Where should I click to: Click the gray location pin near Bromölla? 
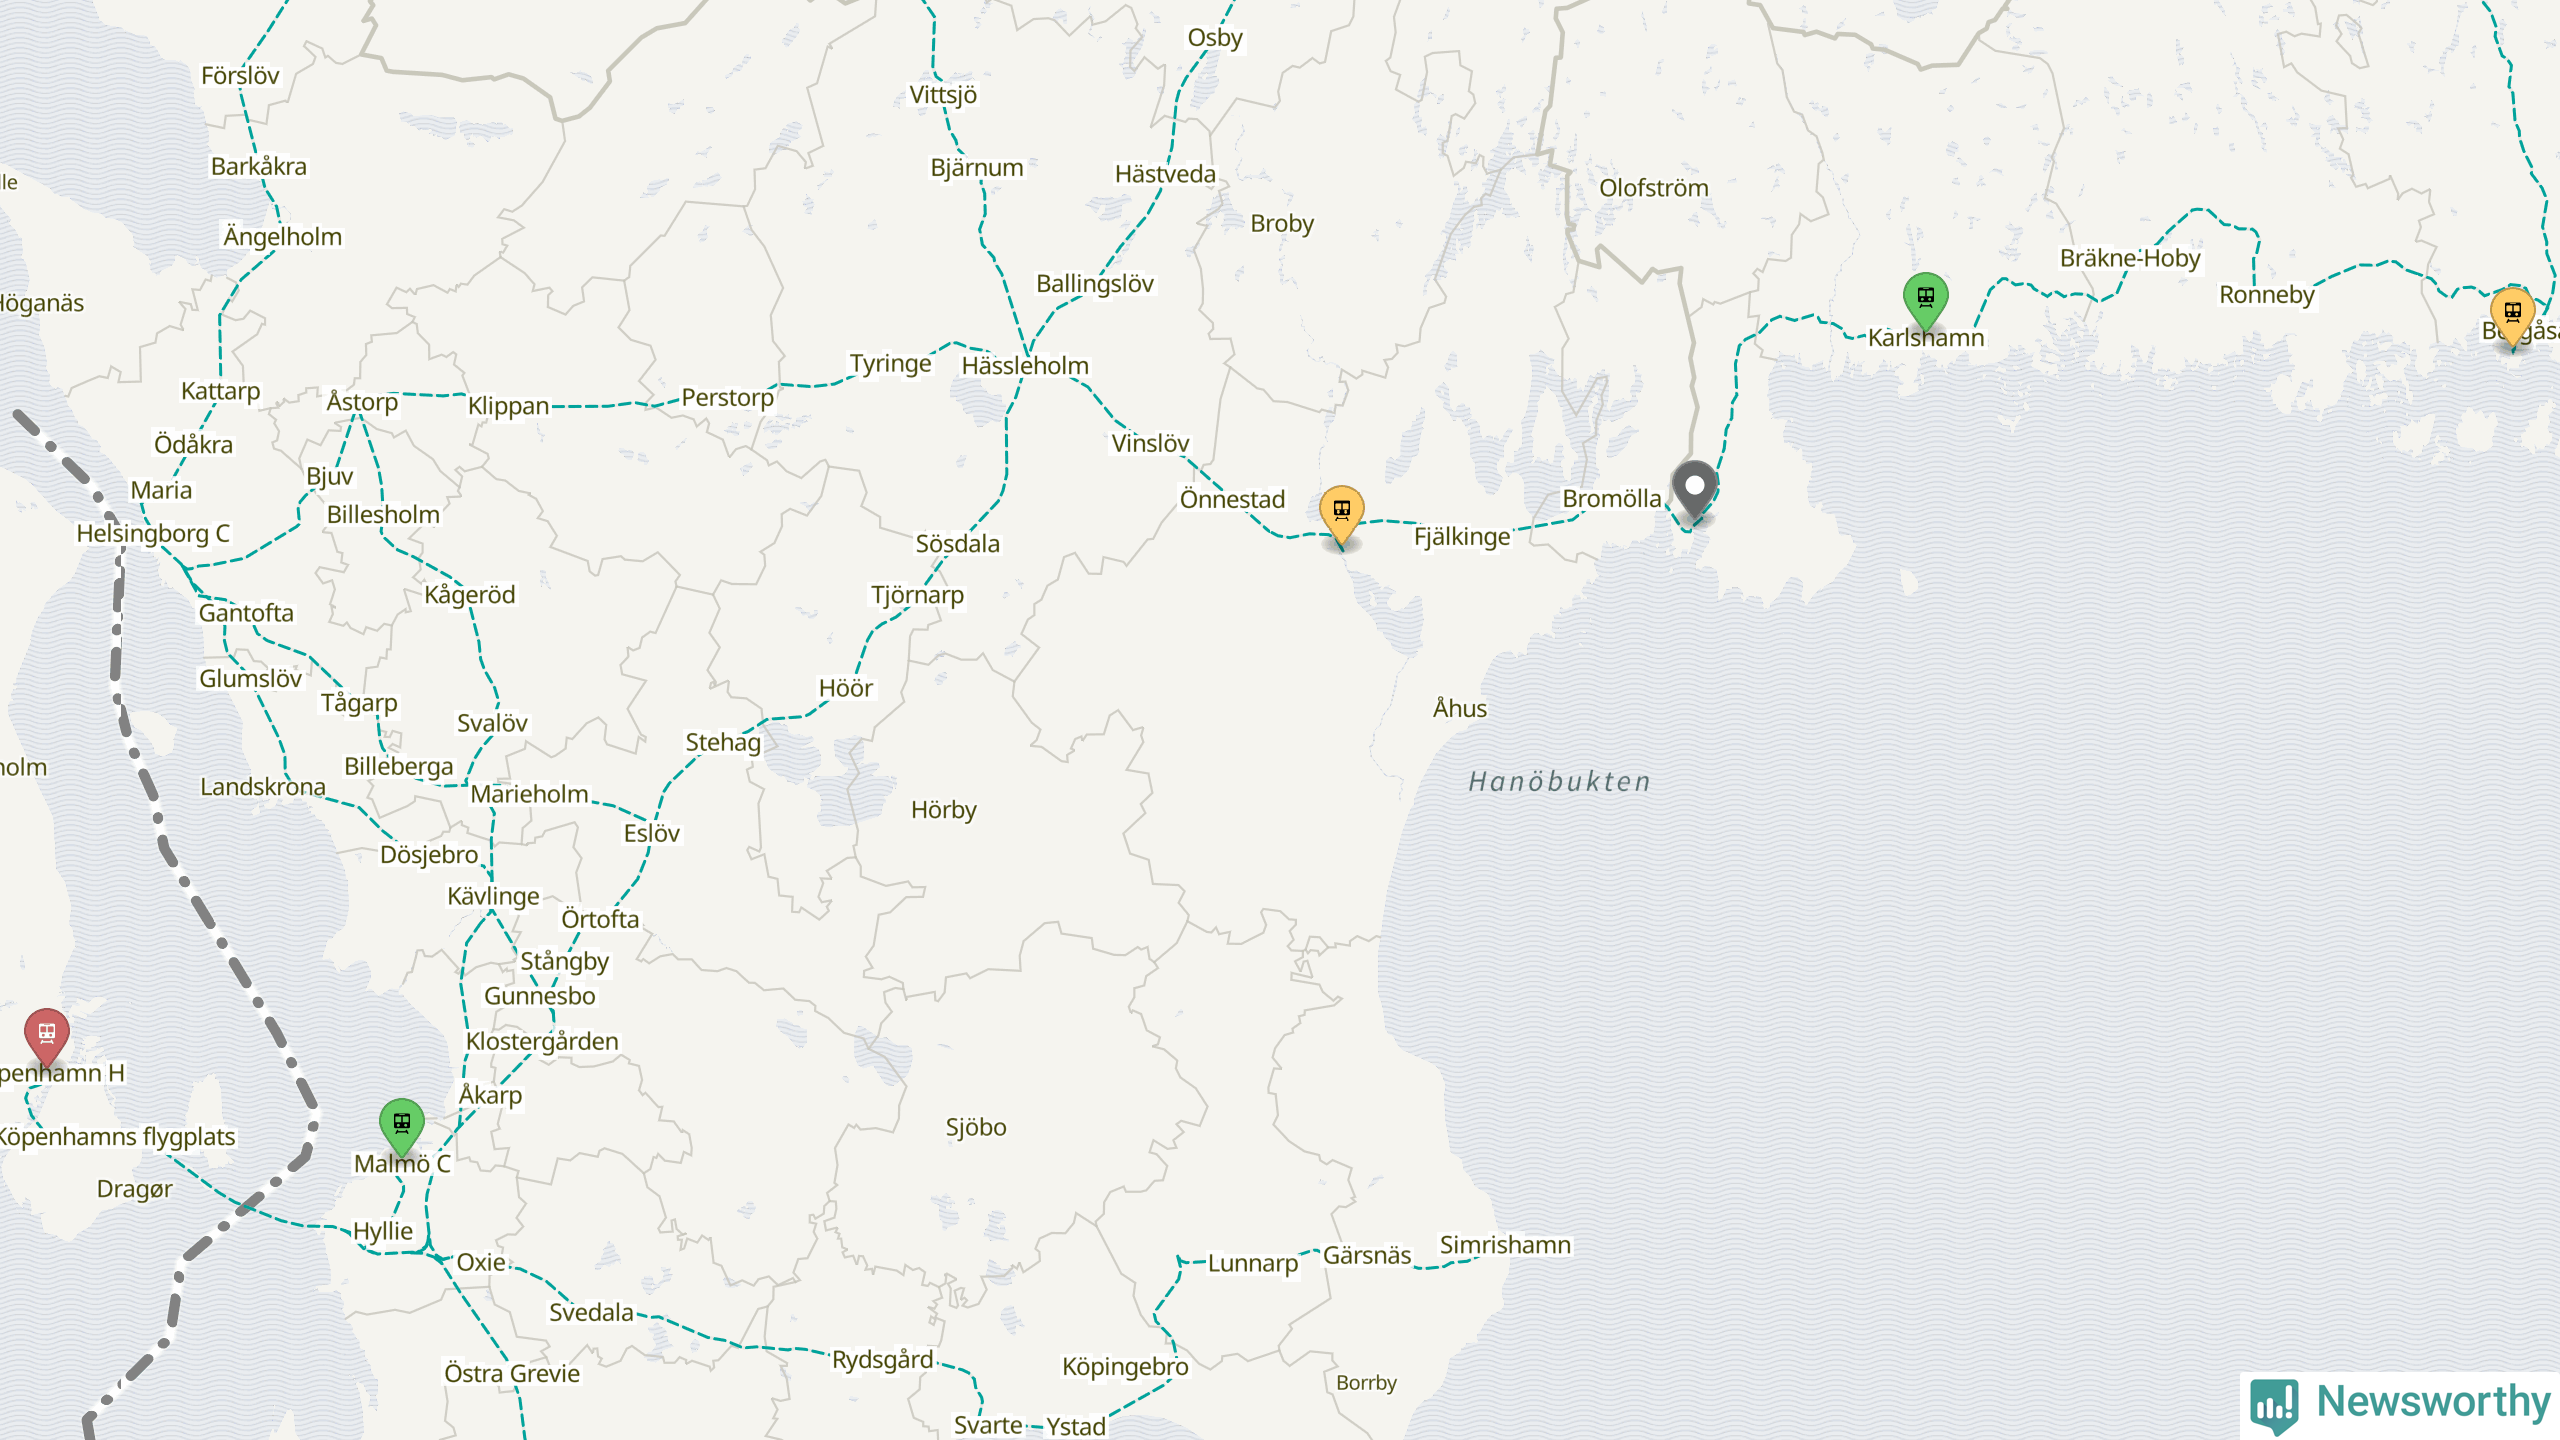pyautogui.click(x=1695, y=488)
